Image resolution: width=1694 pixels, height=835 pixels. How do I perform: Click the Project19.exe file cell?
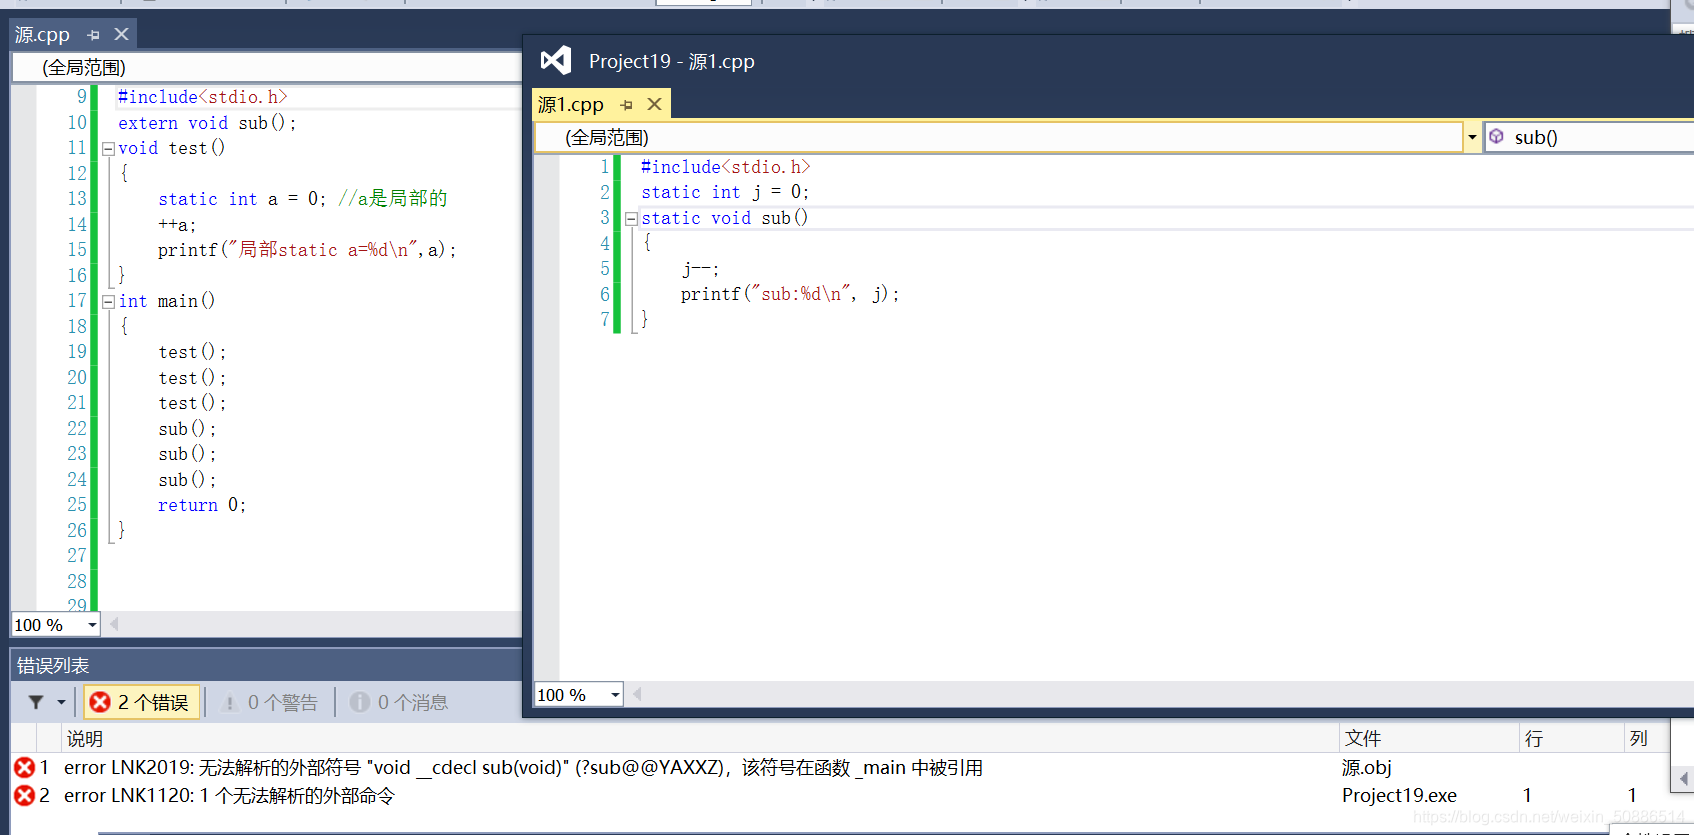tap(1399, 796)
